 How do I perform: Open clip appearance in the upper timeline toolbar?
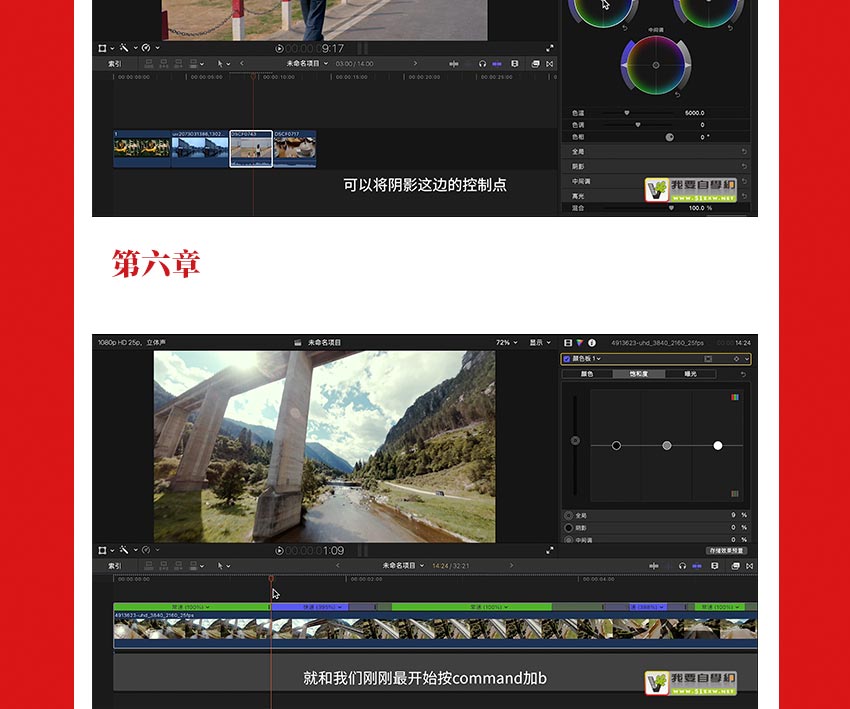[x=514, y=64]
